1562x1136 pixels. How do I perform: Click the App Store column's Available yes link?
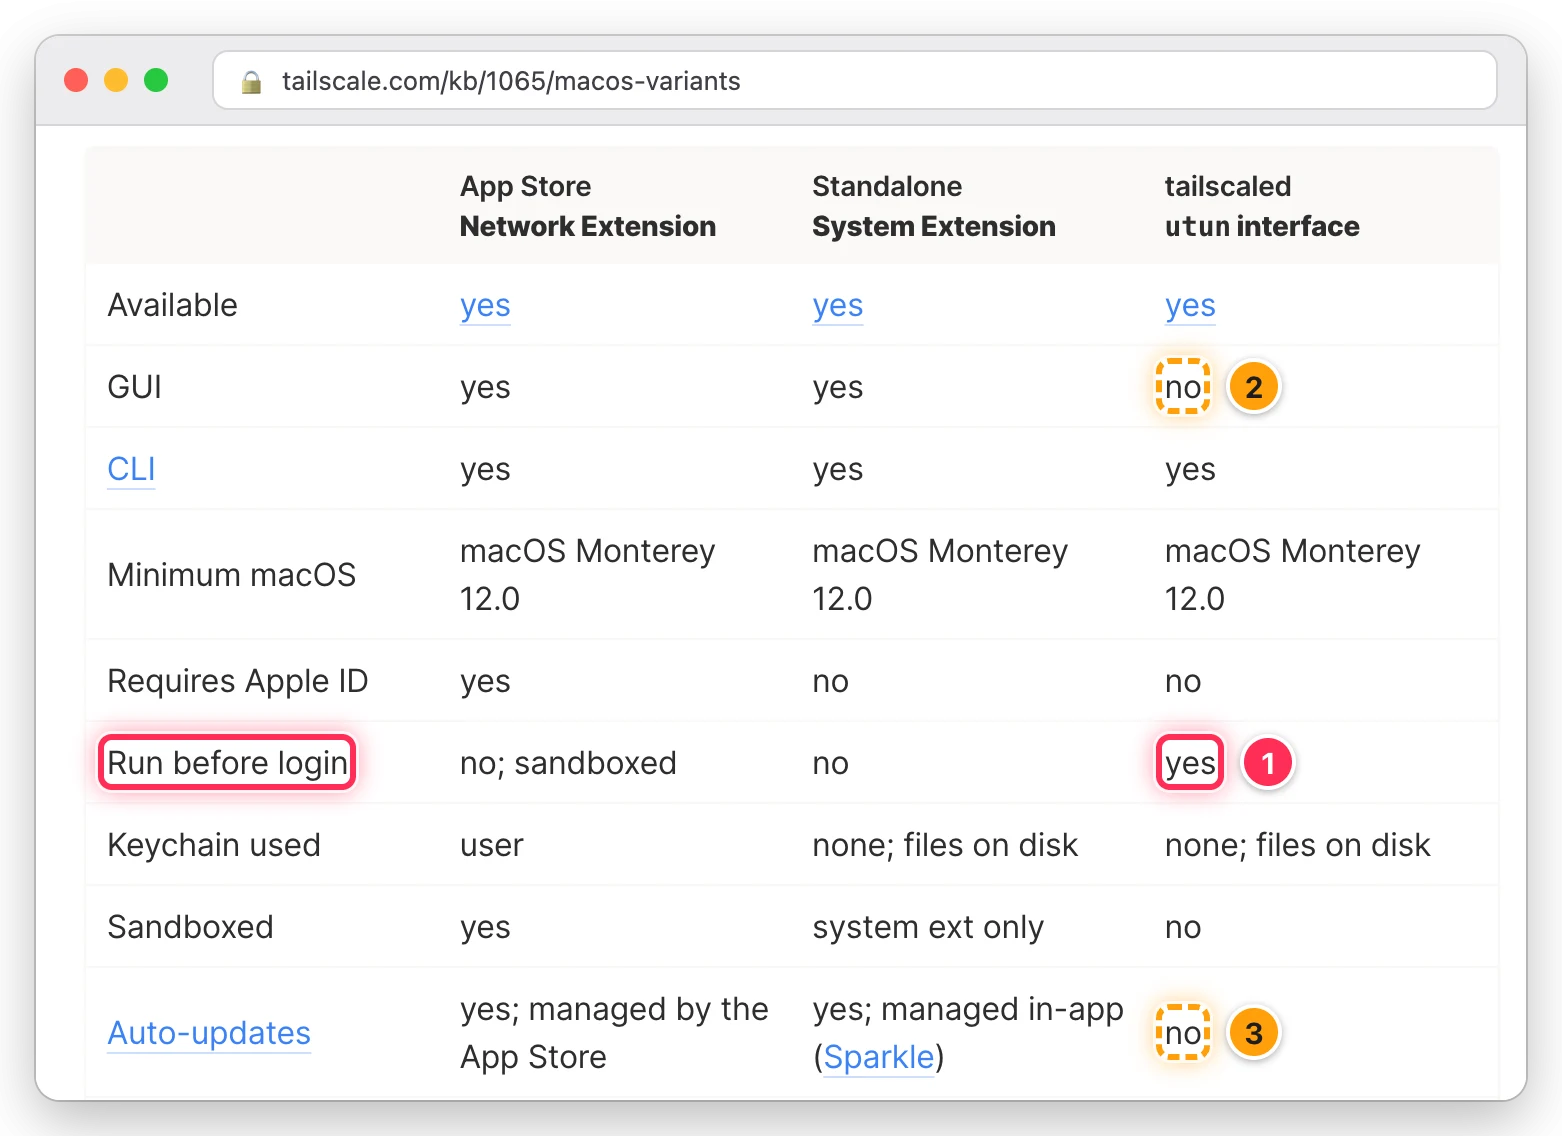click(485, 306)
